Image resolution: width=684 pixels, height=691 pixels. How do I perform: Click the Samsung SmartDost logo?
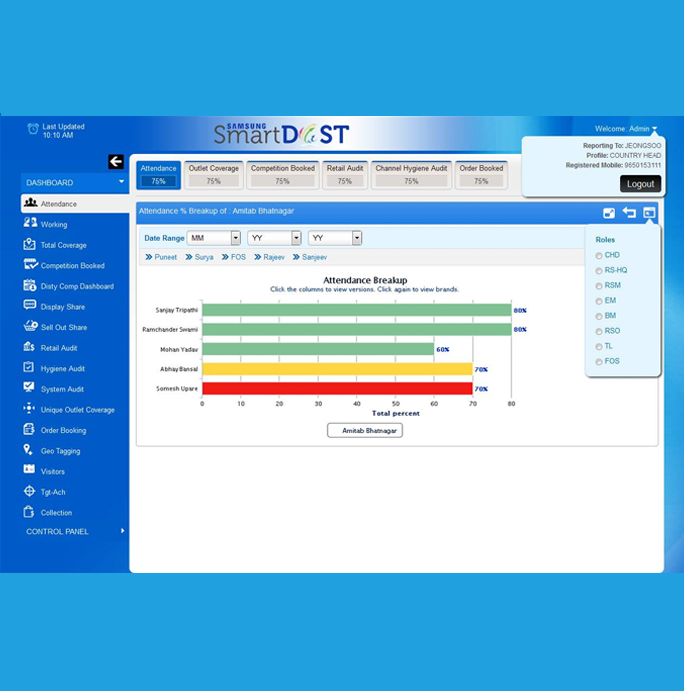click(281, 134)
